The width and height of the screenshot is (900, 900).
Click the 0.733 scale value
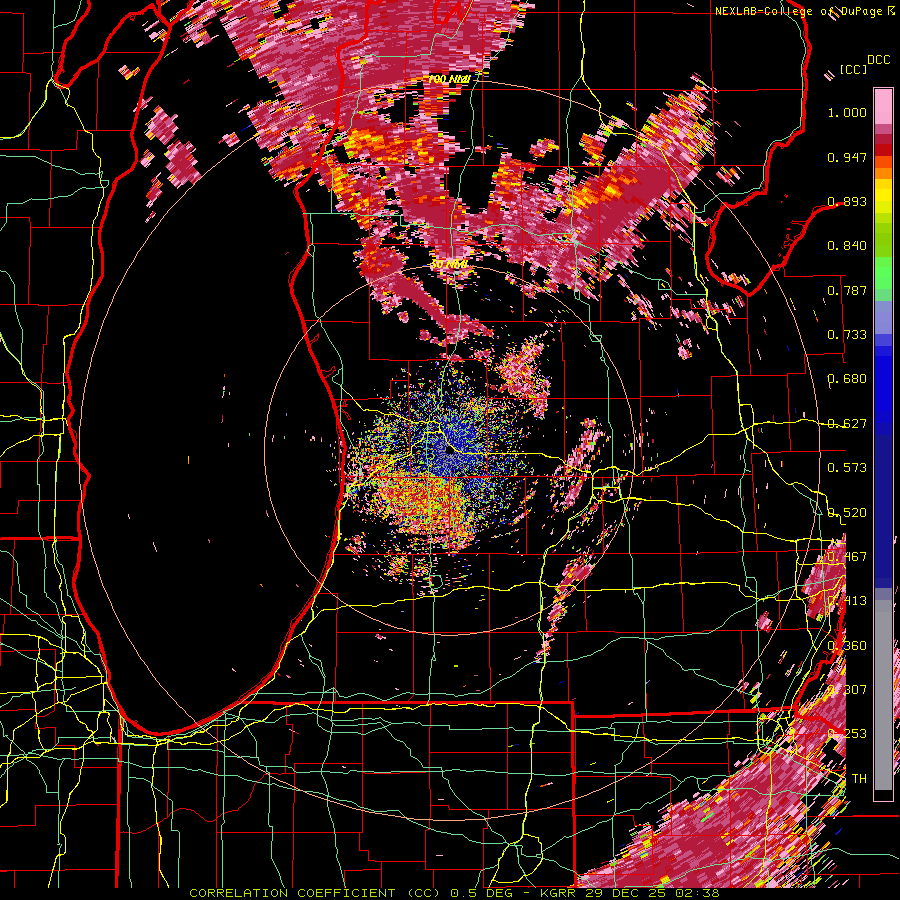[x=847, y=335]
